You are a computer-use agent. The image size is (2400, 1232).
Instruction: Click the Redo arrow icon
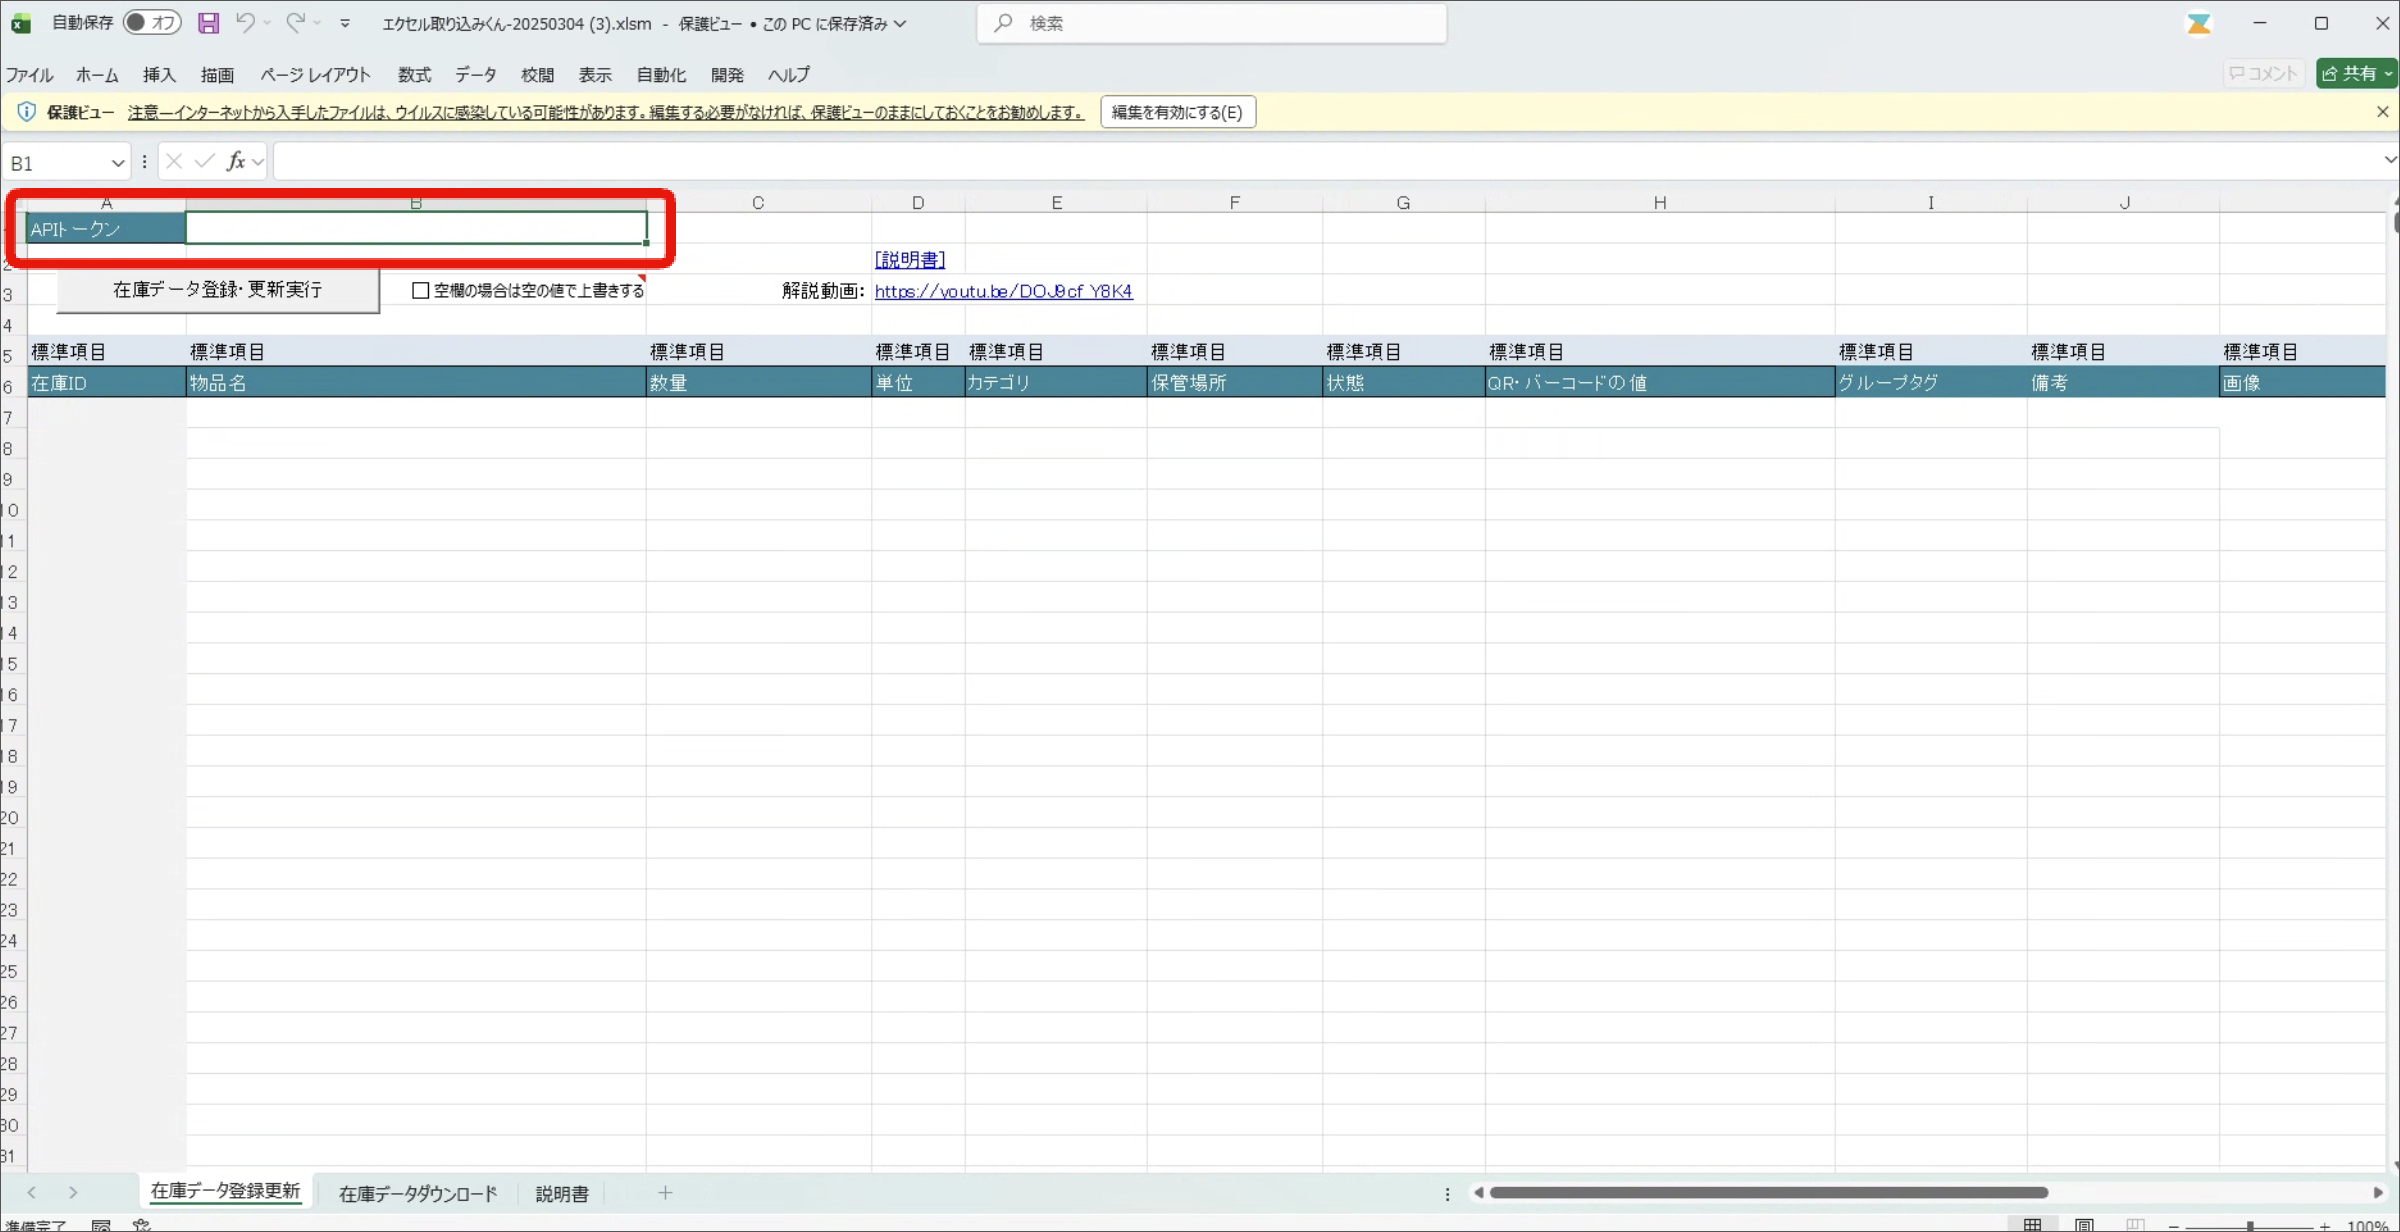click(295, 23)
